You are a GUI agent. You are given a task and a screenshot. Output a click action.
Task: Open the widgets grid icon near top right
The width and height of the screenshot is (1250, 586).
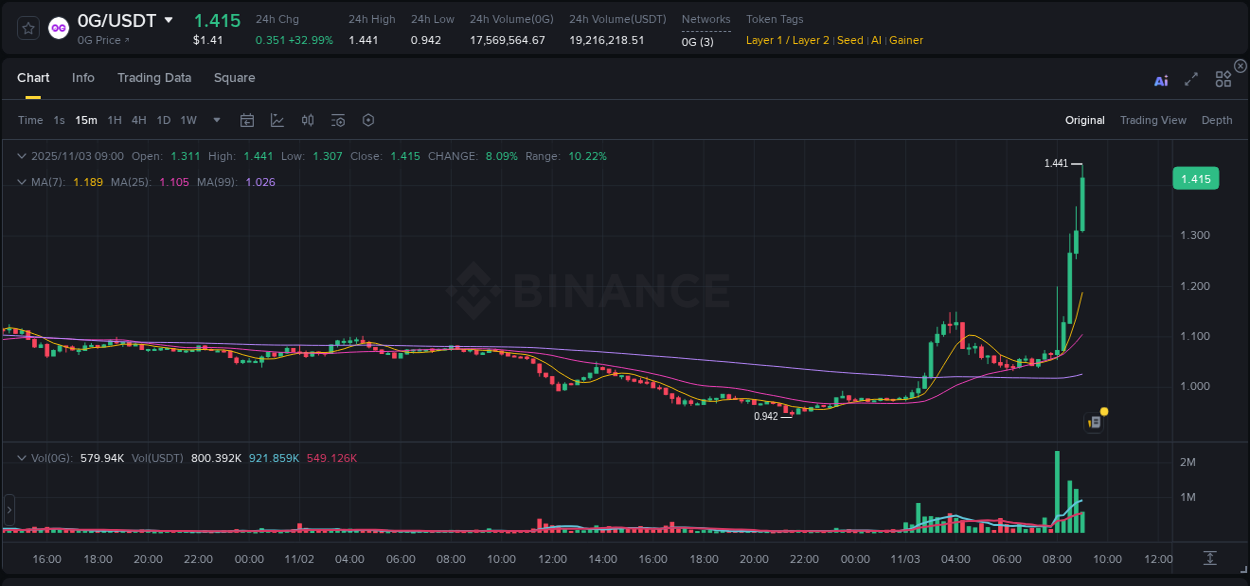point(1222,79)
